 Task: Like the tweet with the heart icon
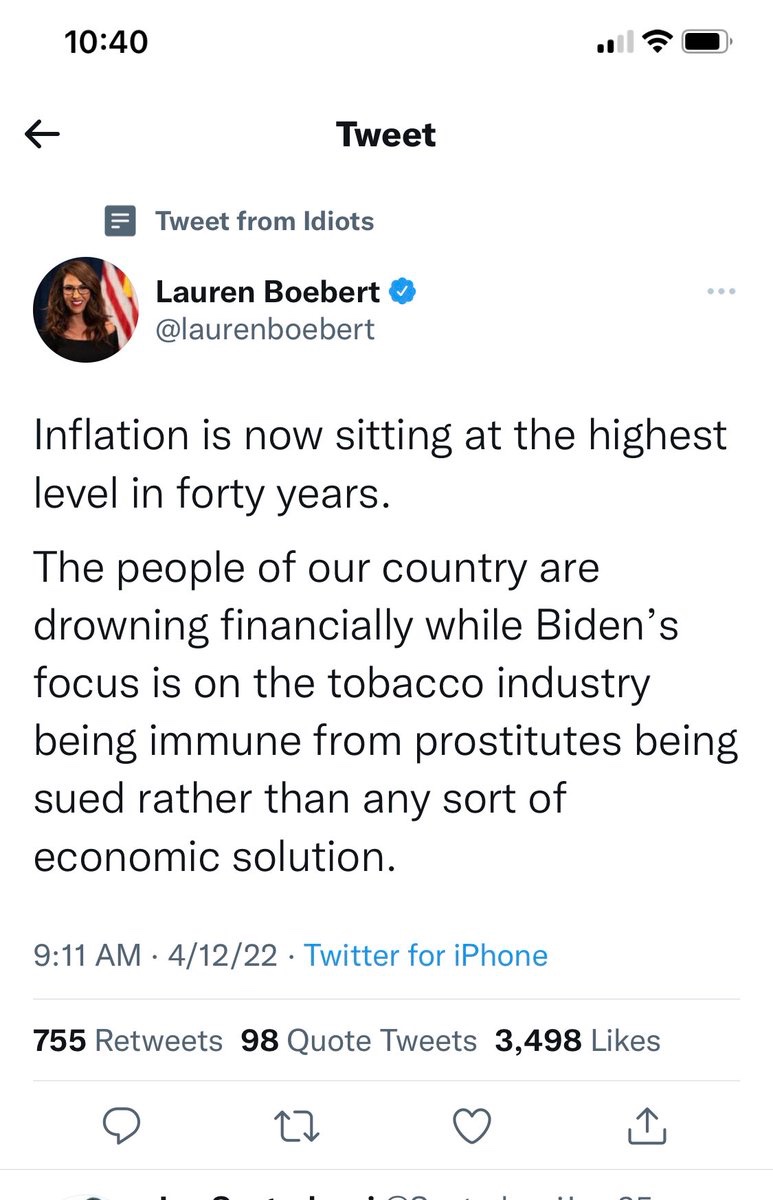tap(471, 1127)
